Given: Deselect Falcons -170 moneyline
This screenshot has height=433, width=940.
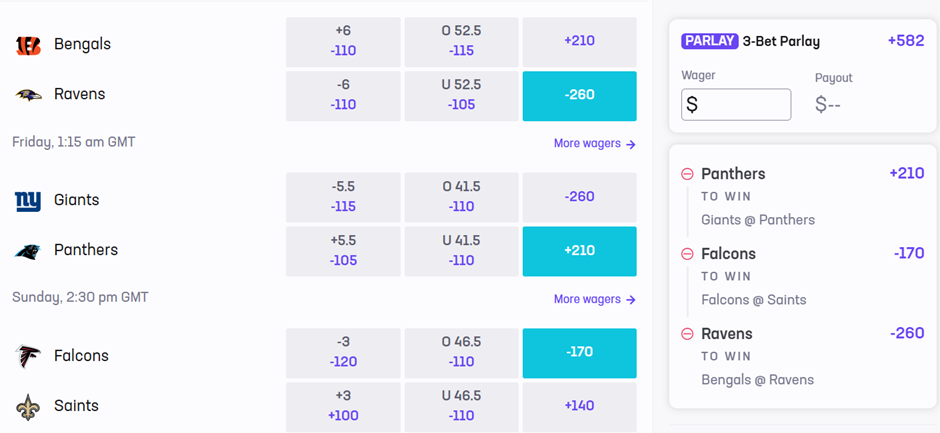Looking at the screenshot, I should pyautogui.click(x=579, y=353).
